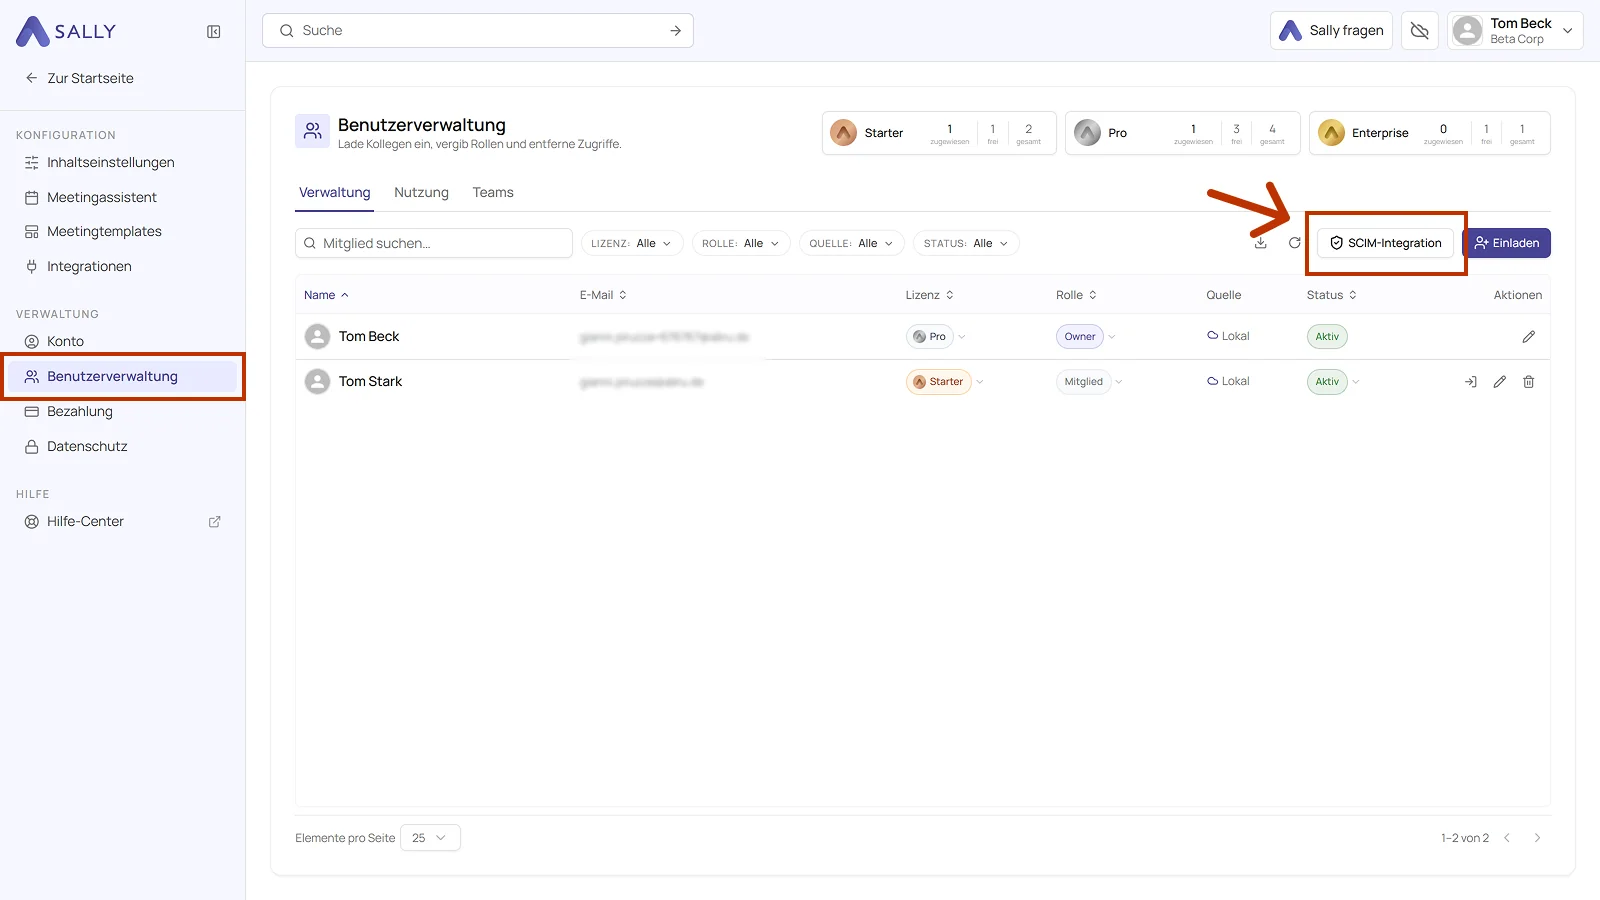Edit Tom Stark with pencil icon
The height and width of the screenshot is (900, 1600).
coord(1500,382)
